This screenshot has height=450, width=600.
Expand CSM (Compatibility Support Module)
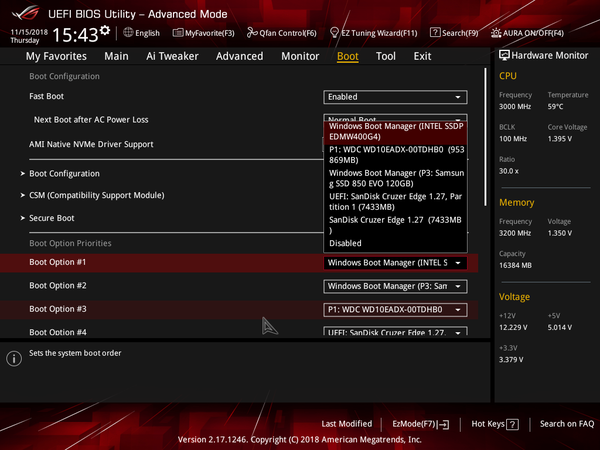pyautogui.click(x=96, y=196)
